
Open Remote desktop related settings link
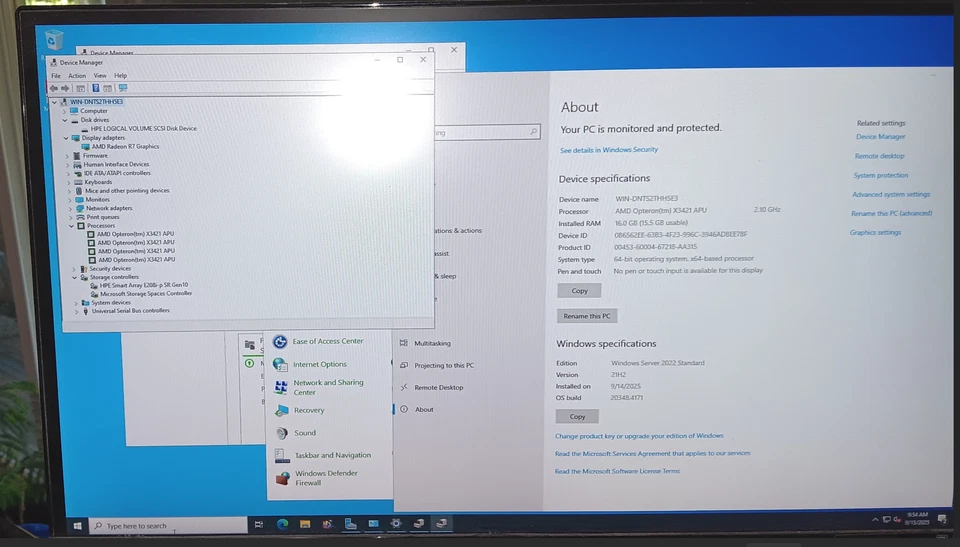[x=879, y=156]
